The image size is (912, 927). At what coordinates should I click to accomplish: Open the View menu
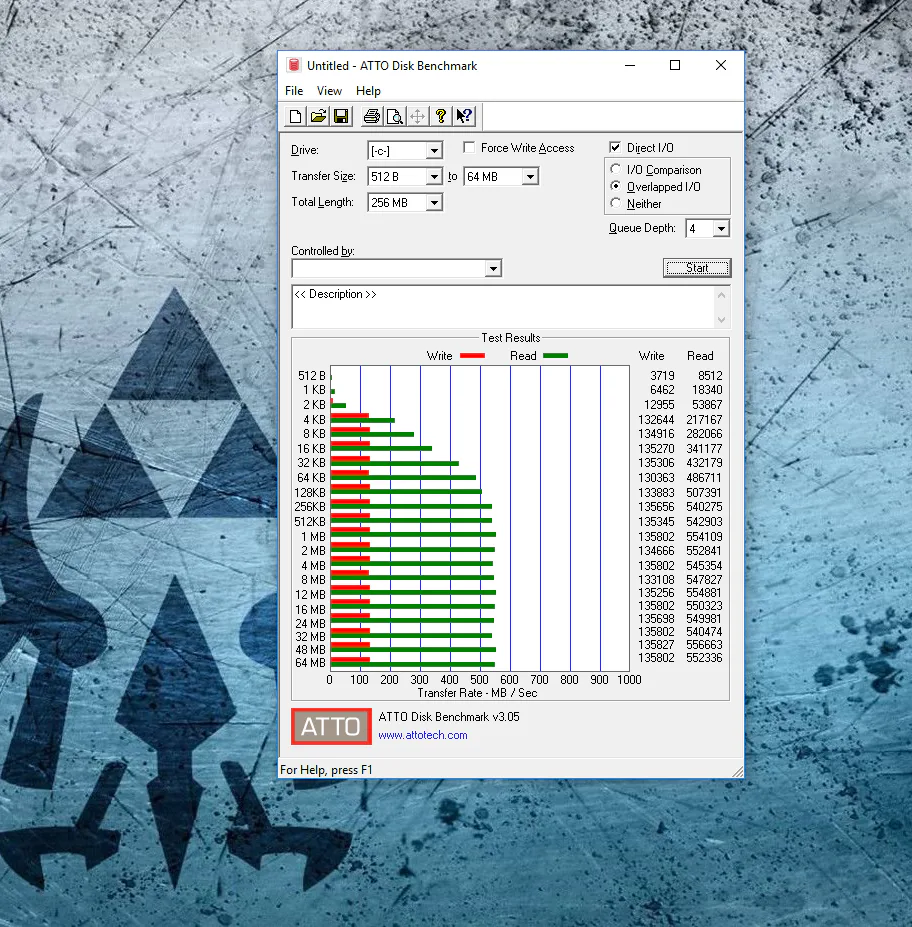329,90
